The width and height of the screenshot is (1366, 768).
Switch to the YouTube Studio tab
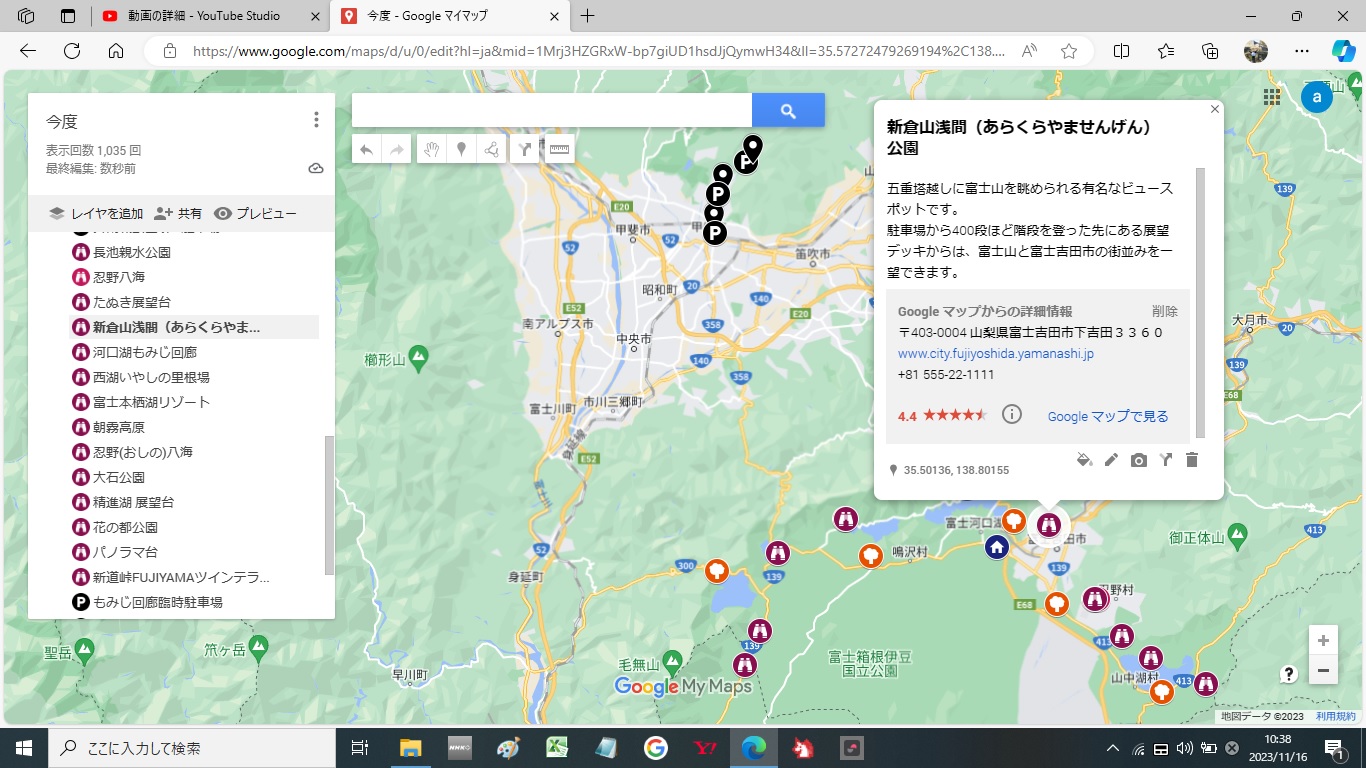coord(209,16)
